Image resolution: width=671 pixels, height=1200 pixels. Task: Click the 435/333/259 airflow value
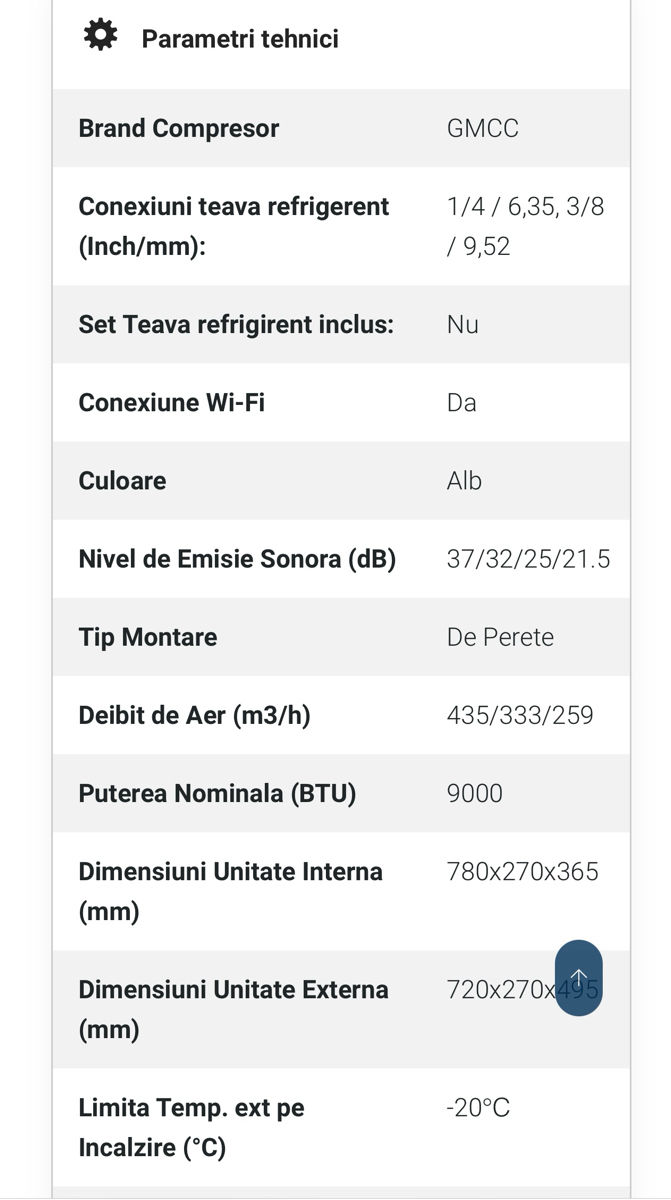pyautogui.click(x=520, y=715)
